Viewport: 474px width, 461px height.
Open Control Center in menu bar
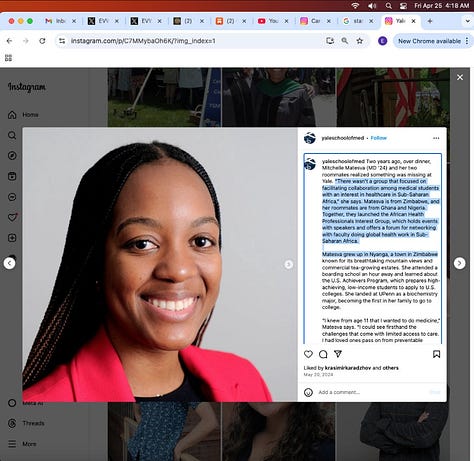pyautogui.click(x=403, y=5)
